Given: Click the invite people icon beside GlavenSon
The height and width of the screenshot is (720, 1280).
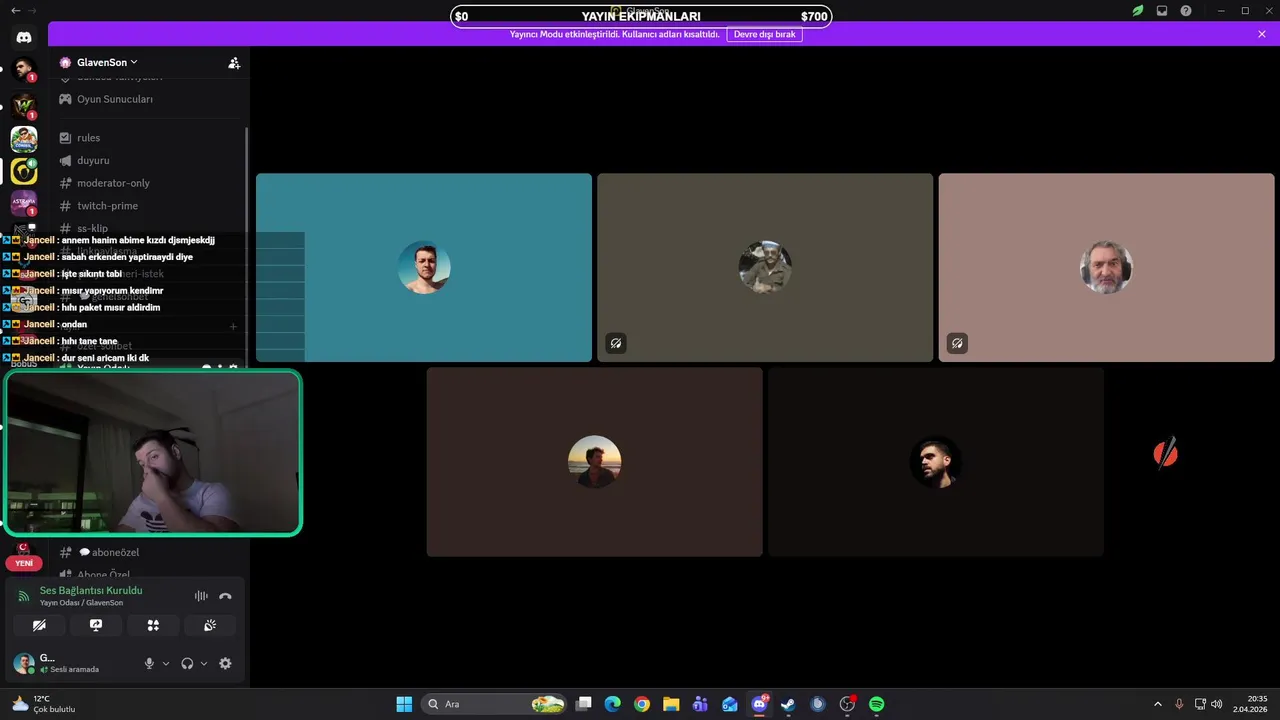Looking at the screenshot, I should pos(234,63).
